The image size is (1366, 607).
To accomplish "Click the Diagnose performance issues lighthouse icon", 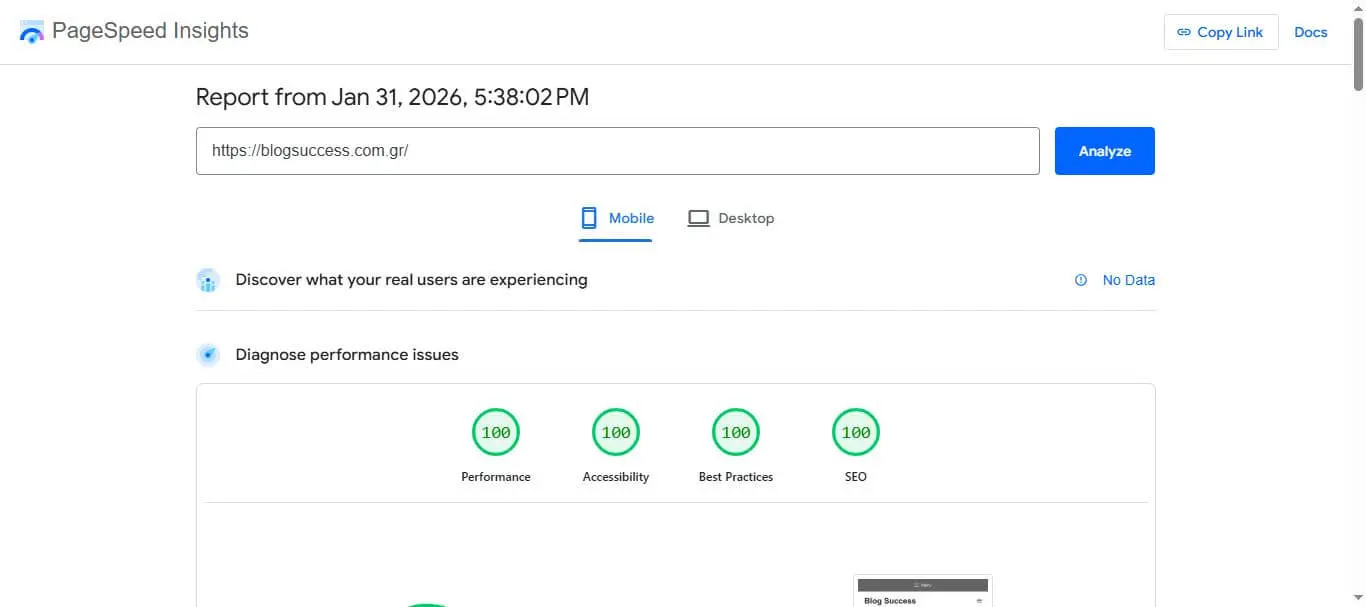I will [208, 354].
